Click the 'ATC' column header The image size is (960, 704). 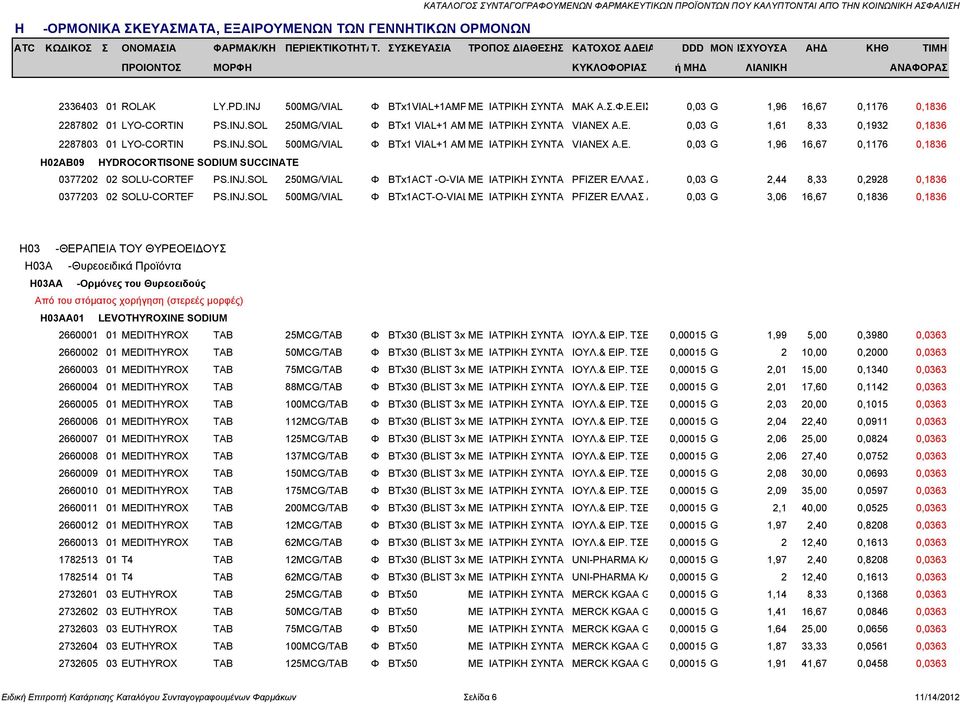(x=24, y=48)
